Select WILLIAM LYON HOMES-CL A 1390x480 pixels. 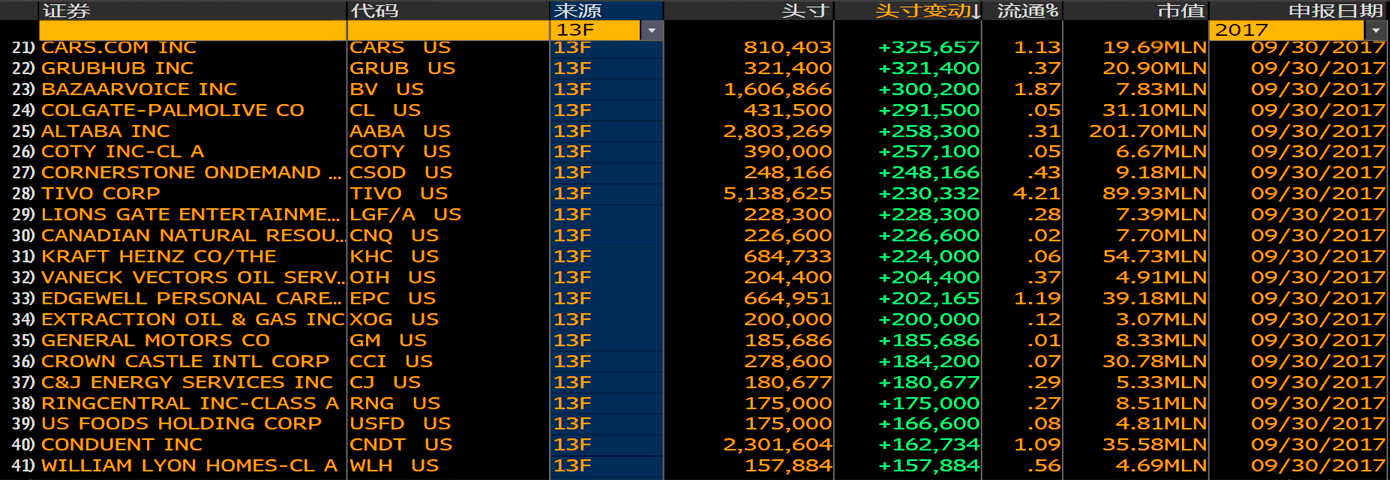(190, 465)
